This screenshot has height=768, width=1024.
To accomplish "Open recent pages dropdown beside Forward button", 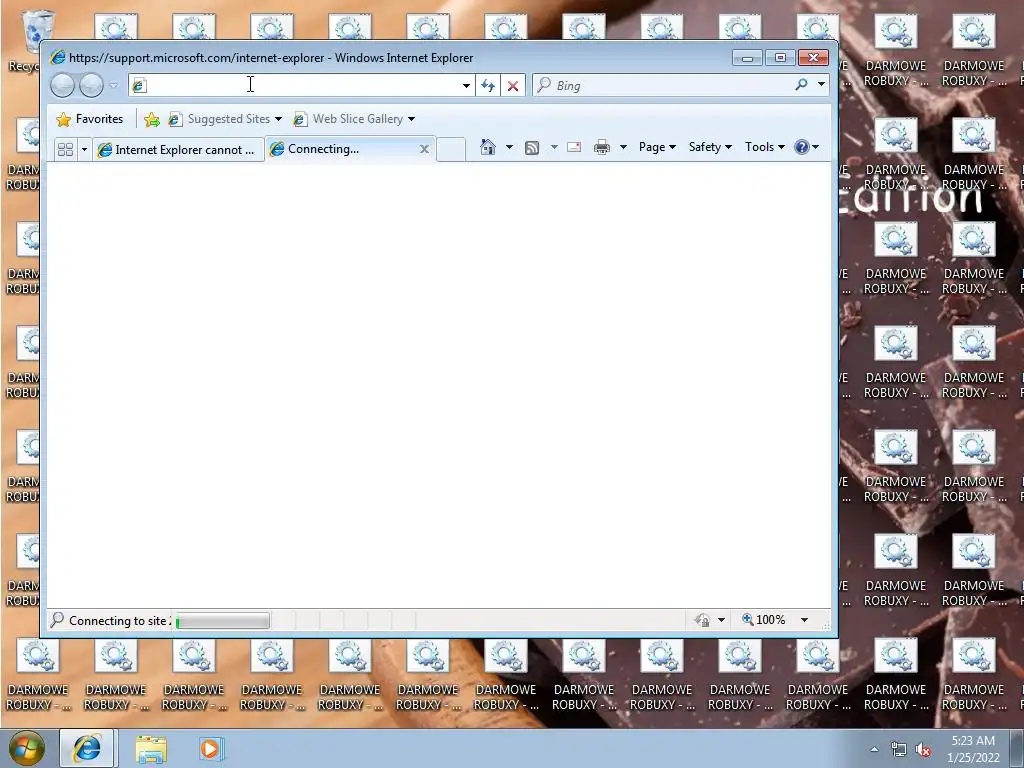I will click(114, 85).
